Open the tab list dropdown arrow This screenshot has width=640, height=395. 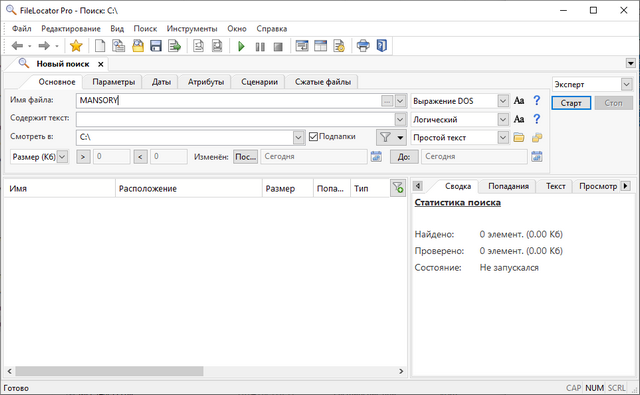631,63
